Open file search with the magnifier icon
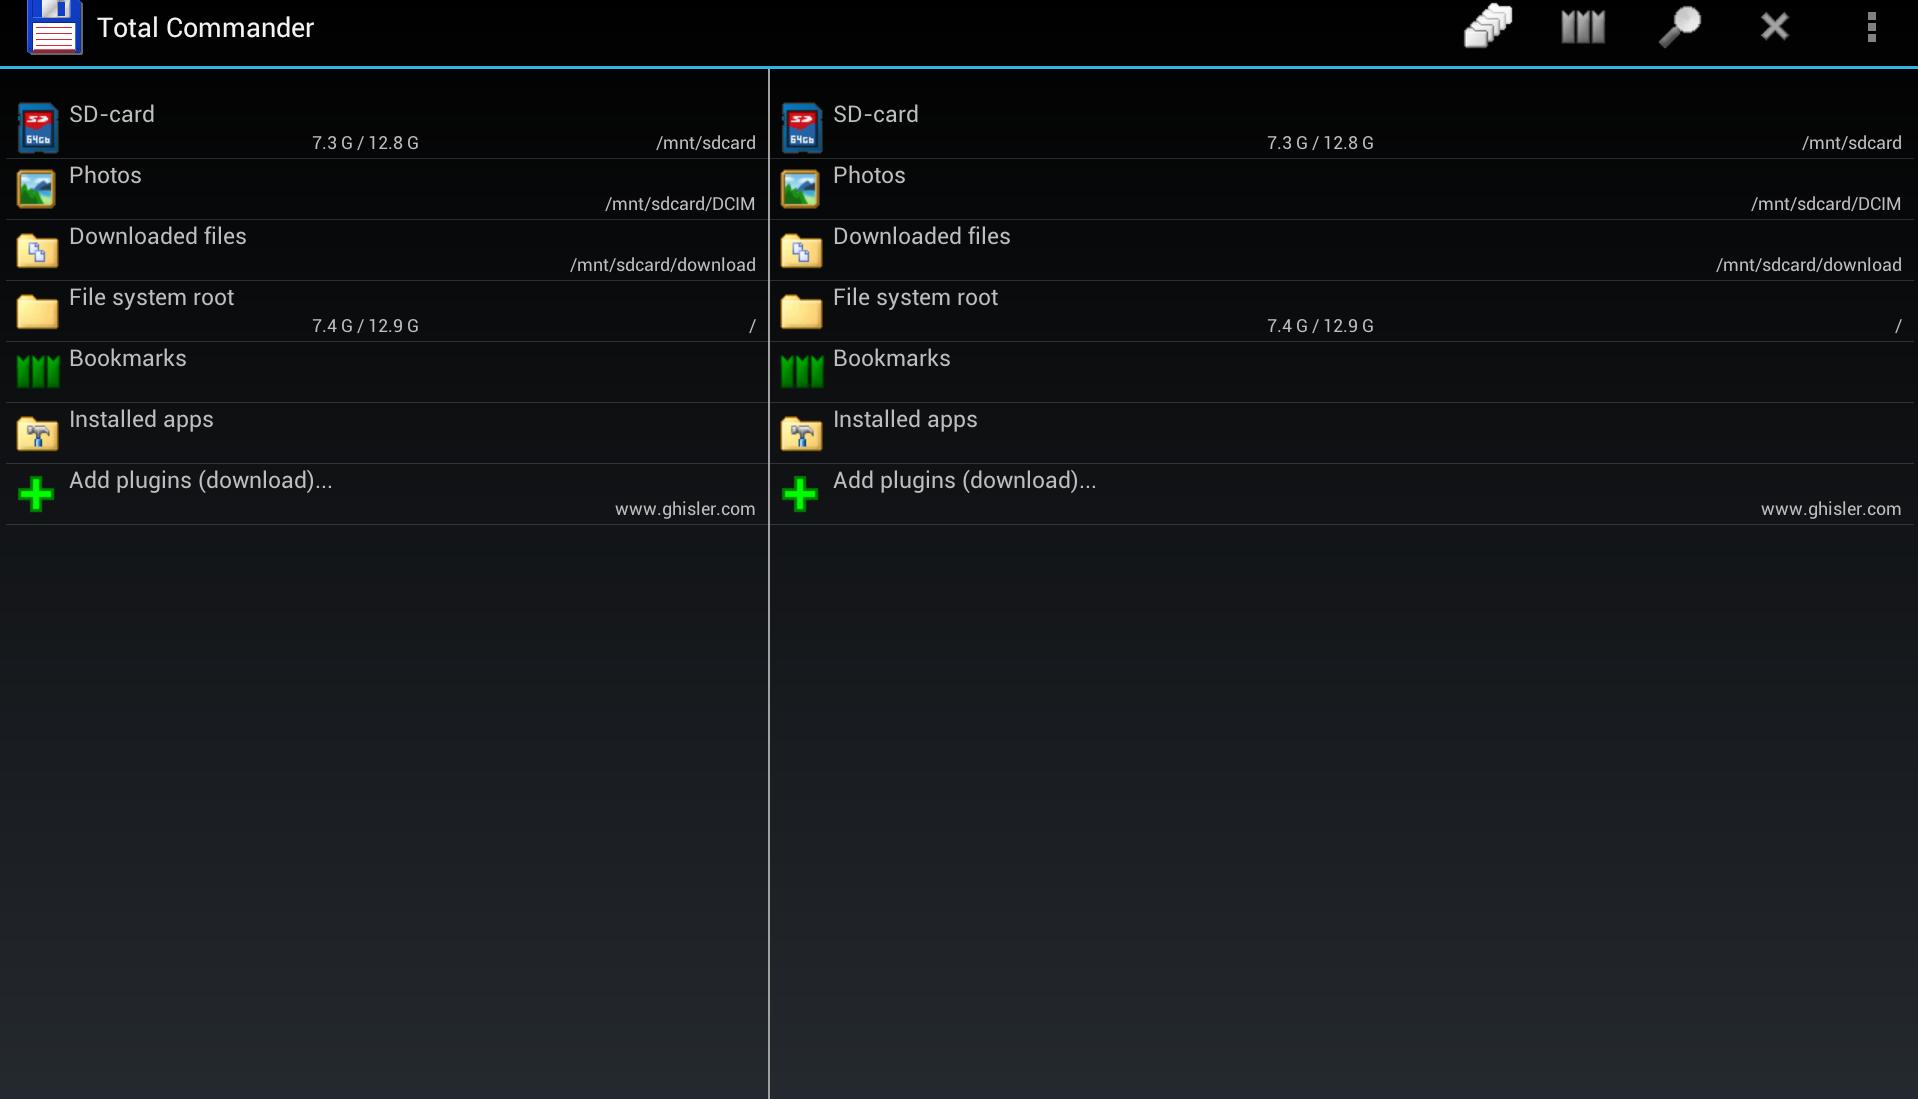The image size is (1918, 1099). [1680, 27]
